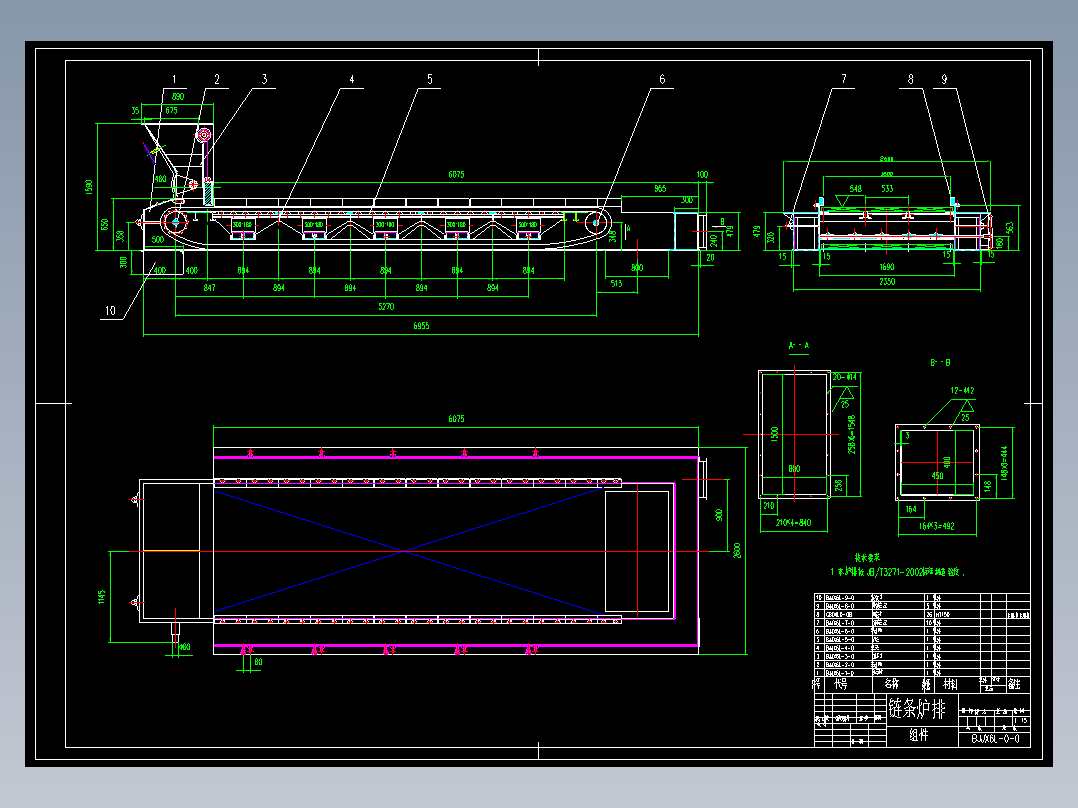Select the 名称 column header in the parts list
The width and height of the screenshot is (1078, 808).
(x=892, y=684)
